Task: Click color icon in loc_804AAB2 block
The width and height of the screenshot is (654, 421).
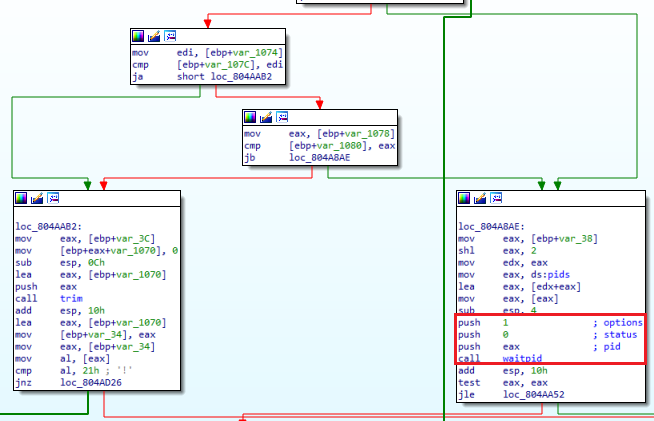Action: pyautogui.click(x=21, y=198)
